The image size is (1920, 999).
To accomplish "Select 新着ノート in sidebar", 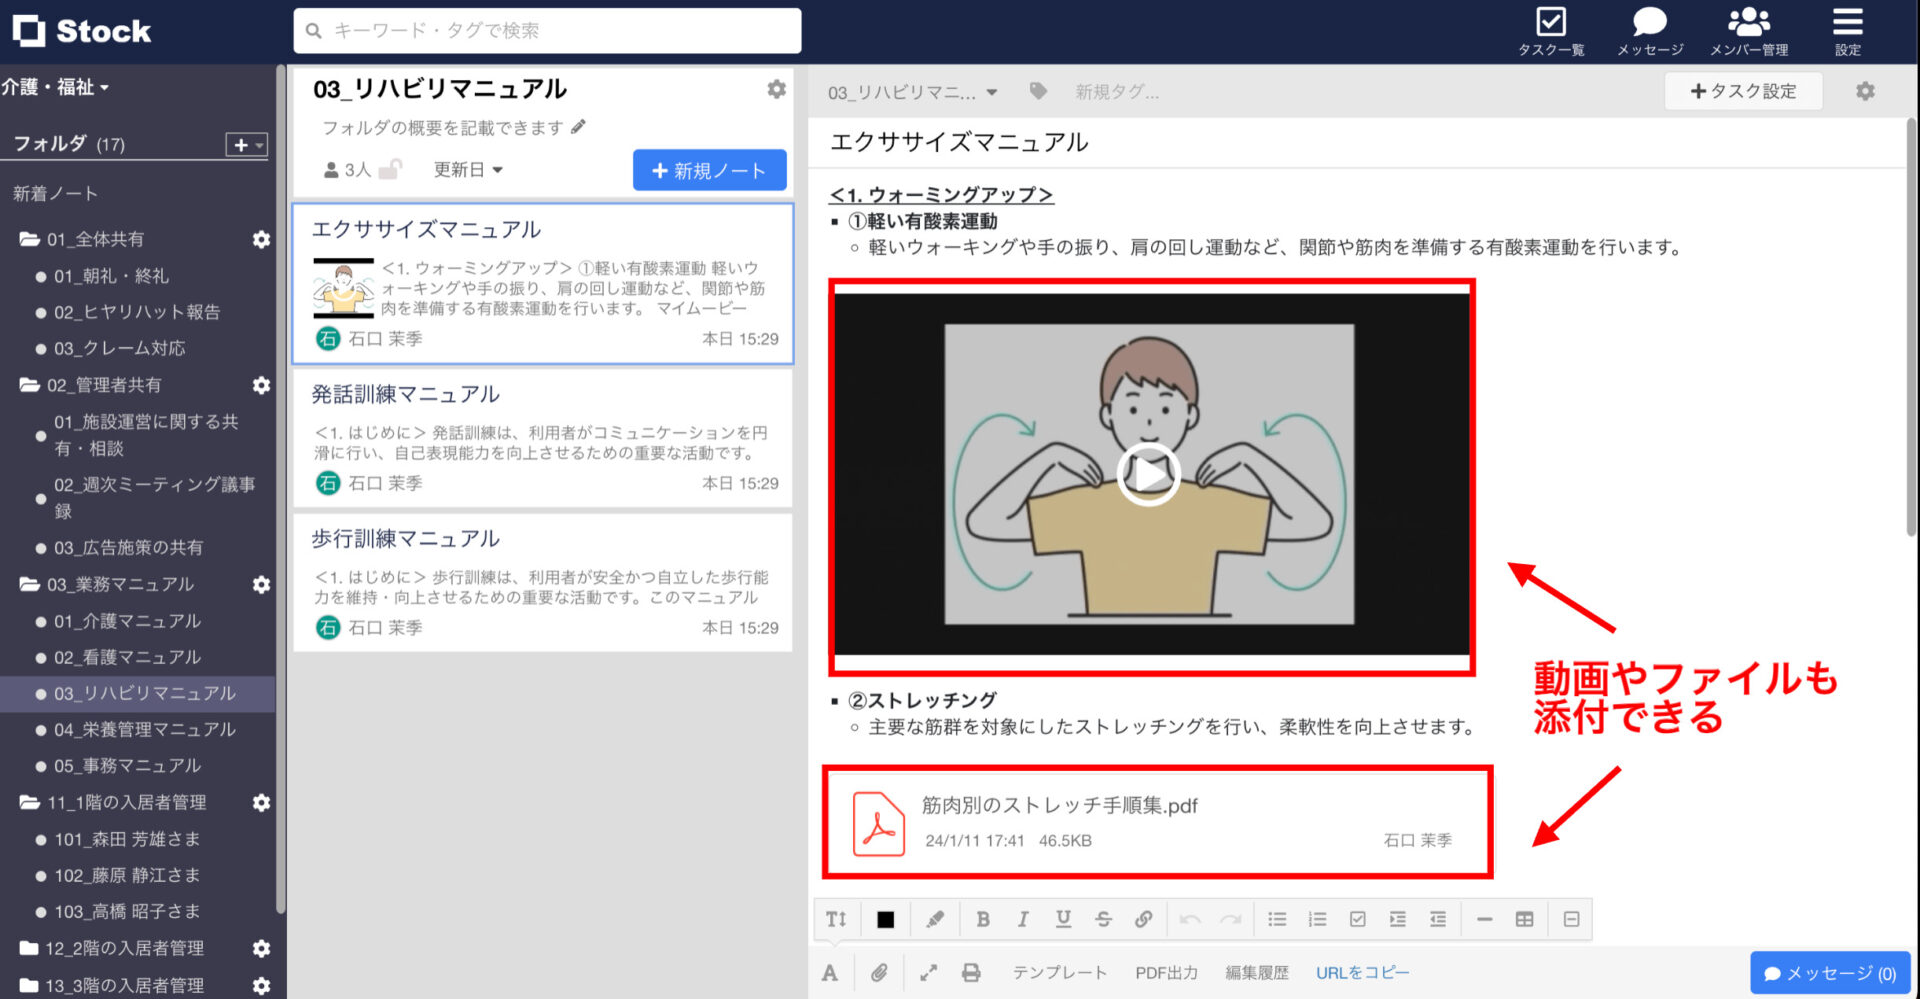I will tap(55, 193).
